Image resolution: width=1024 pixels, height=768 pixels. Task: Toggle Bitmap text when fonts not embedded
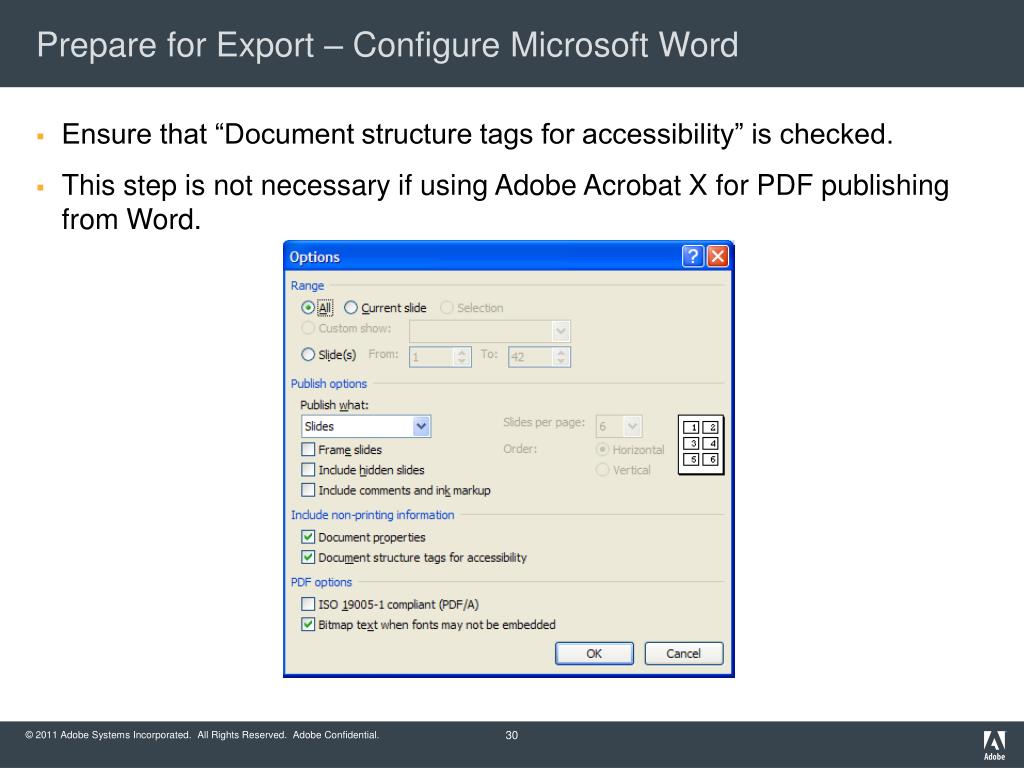308,624
